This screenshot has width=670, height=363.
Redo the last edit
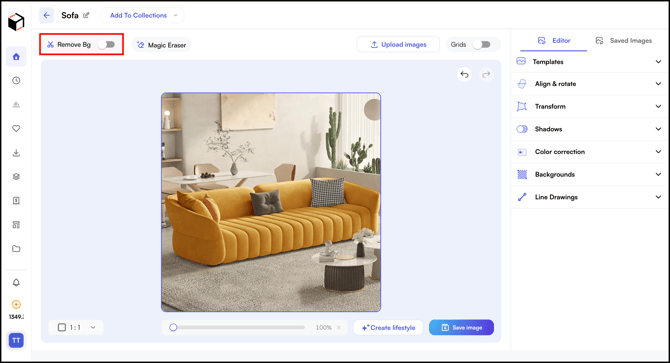coord(486,75)
